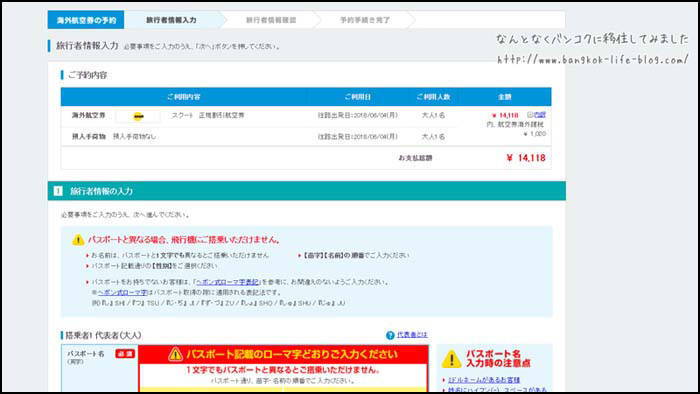This screenshot has width=700, height=394.
Task: Click the 海外航空券 row label
Action: [x=88, y=115]
